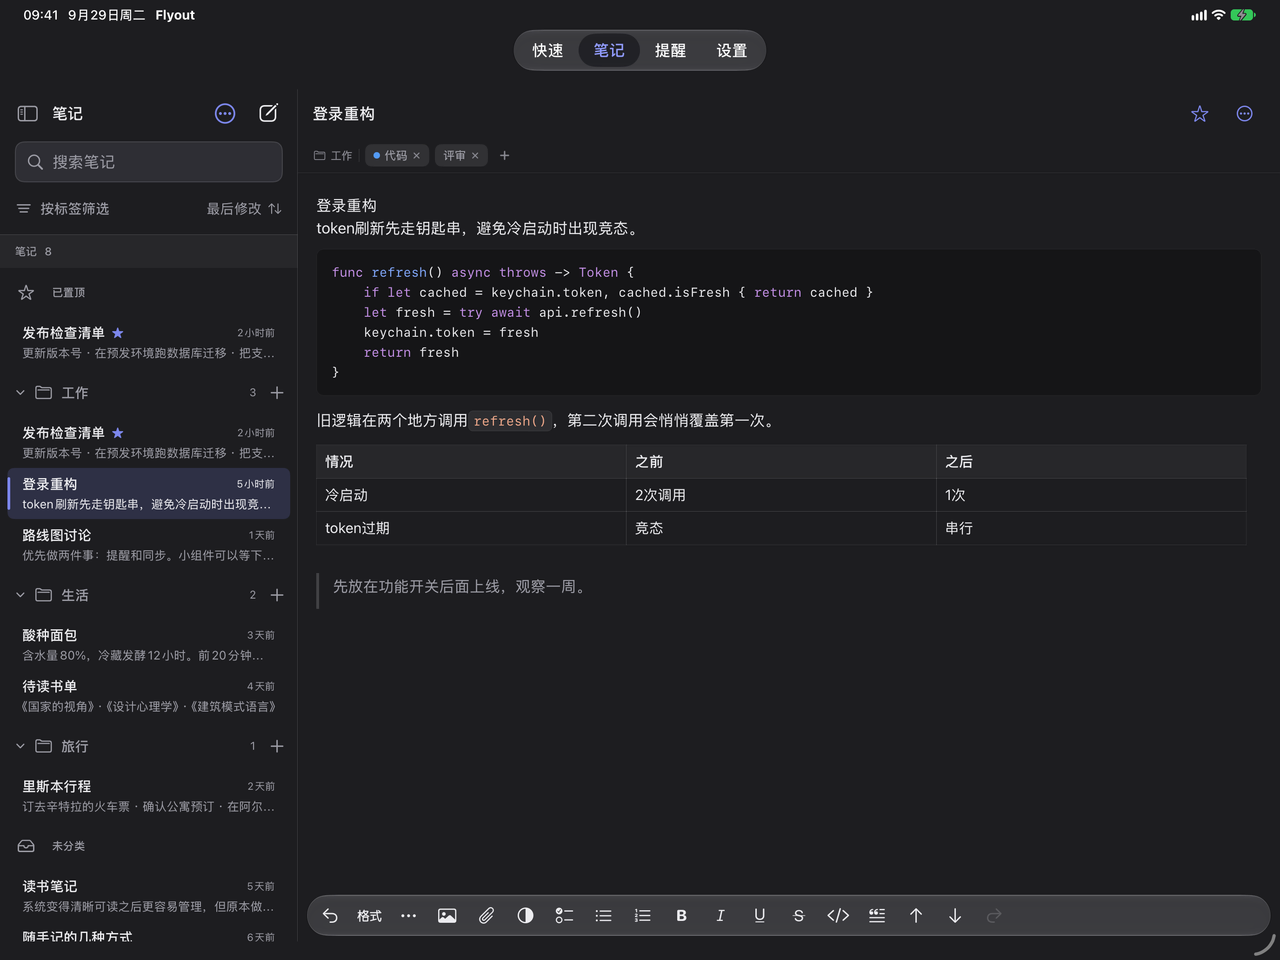Screen dimensions: 1280x960
Task: Open the 工作 folder selector above the note
Action: (333, 156)
